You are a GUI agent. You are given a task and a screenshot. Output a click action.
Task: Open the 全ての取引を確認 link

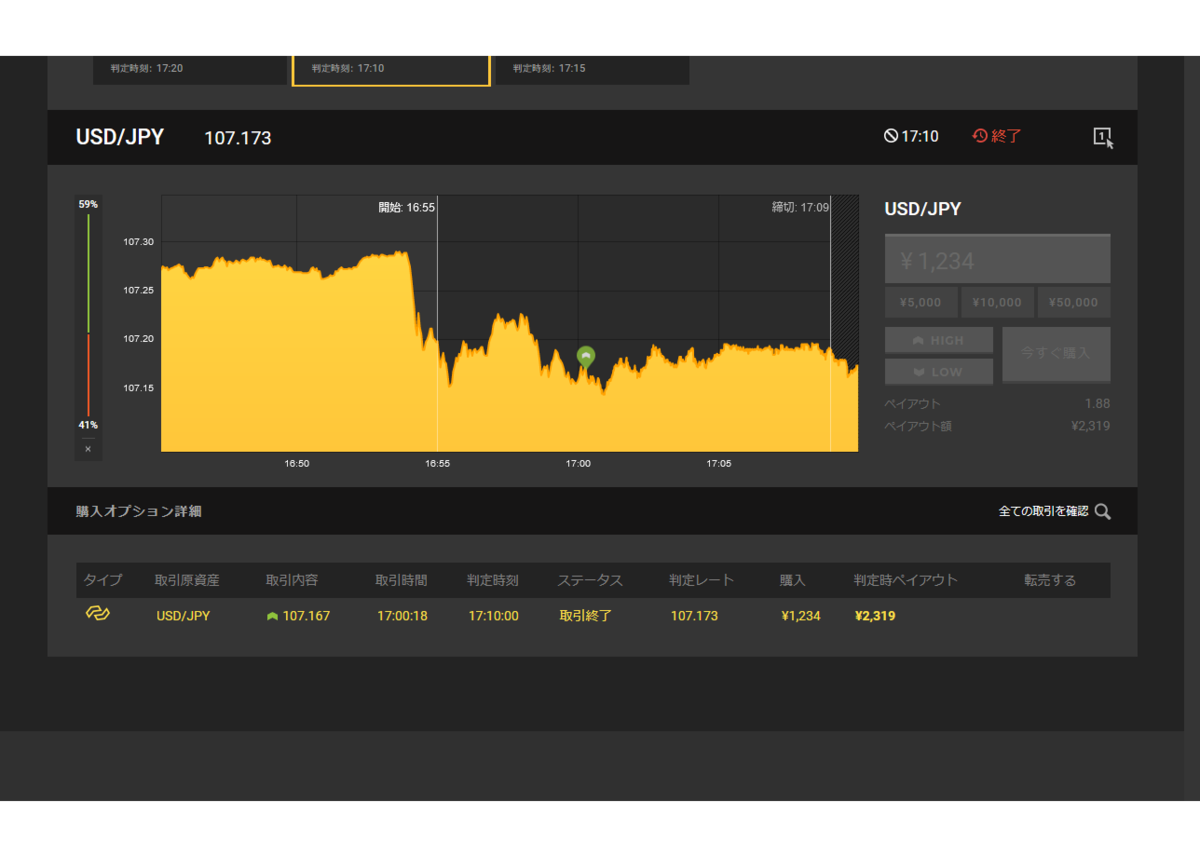tap(1043, 511)
